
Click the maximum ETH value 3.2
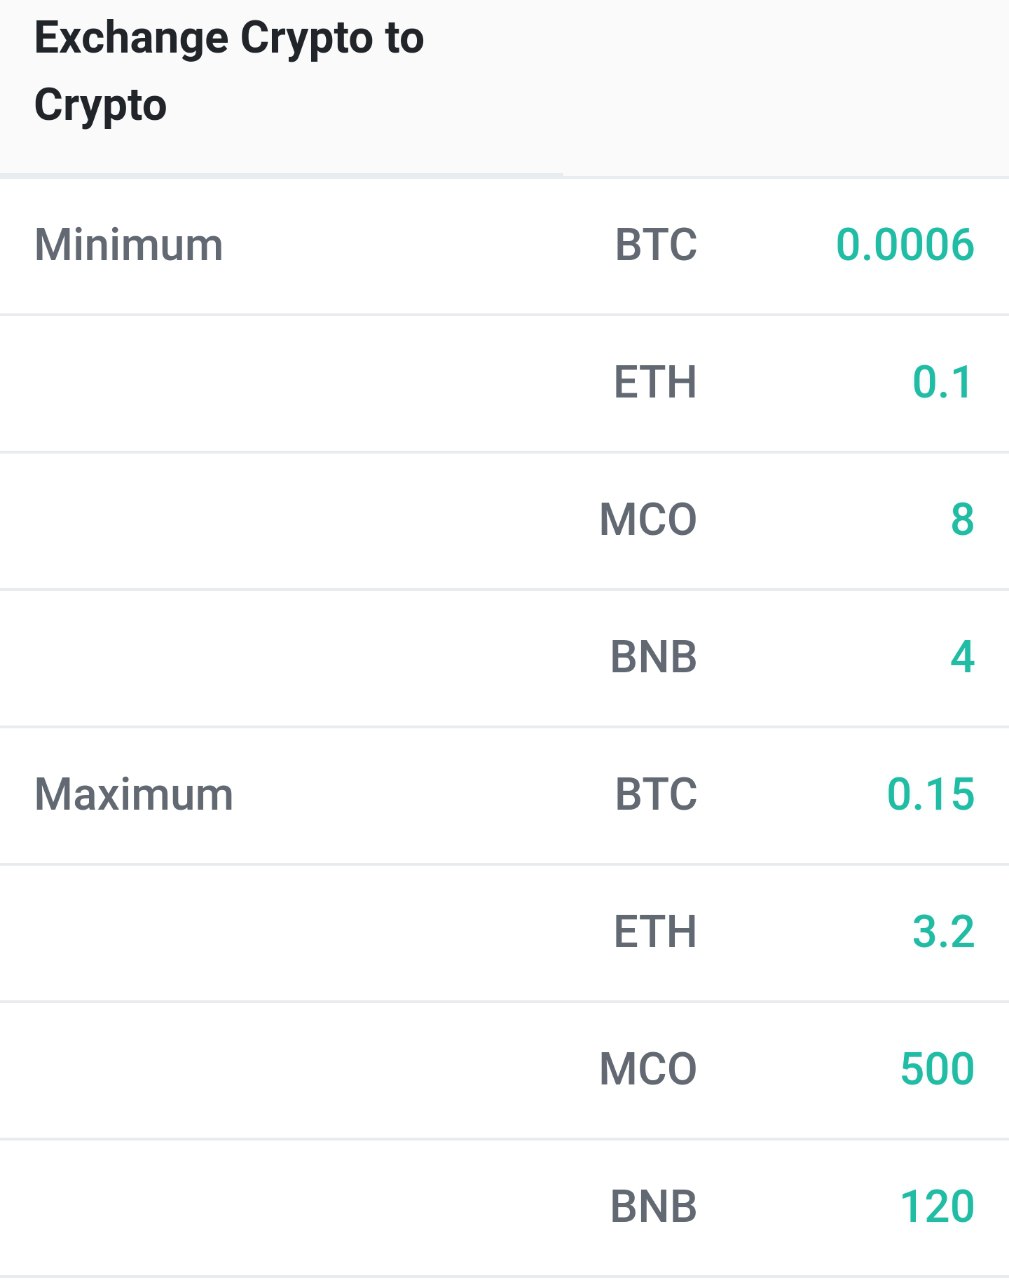click(x=942, y=932)
